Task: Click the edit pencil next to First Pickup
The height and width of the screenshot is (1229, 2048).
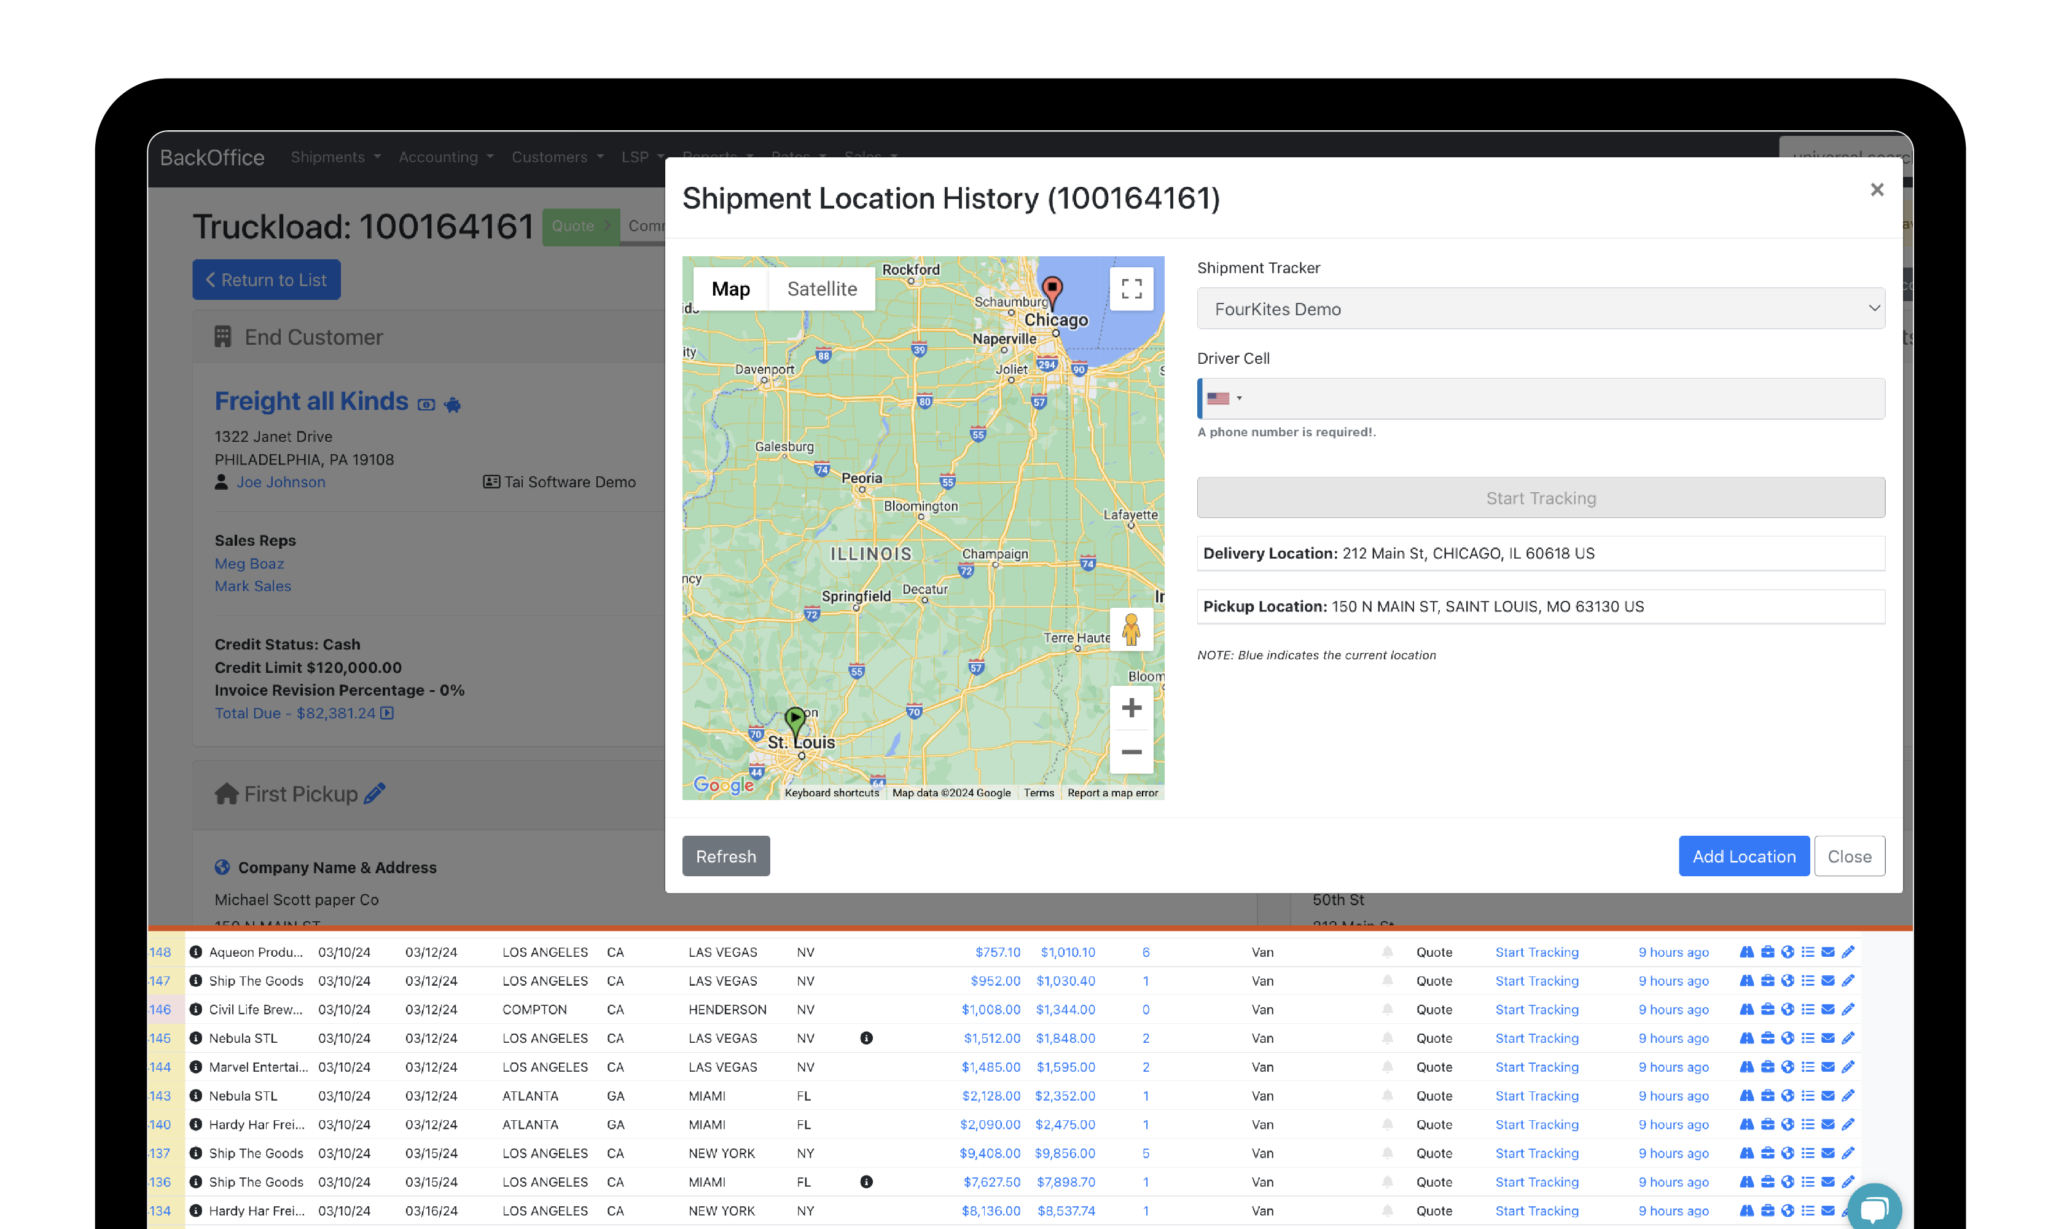Action: [x=374, y=793]
